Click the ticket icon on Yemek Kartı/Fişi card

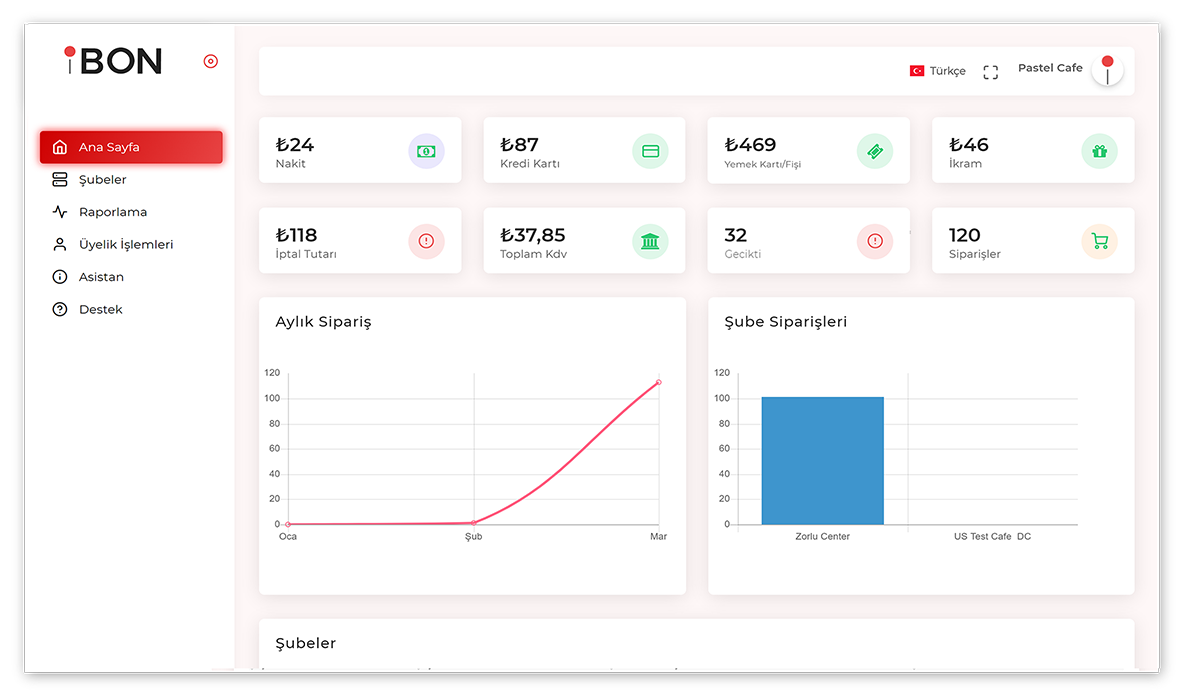click(875, 151)
